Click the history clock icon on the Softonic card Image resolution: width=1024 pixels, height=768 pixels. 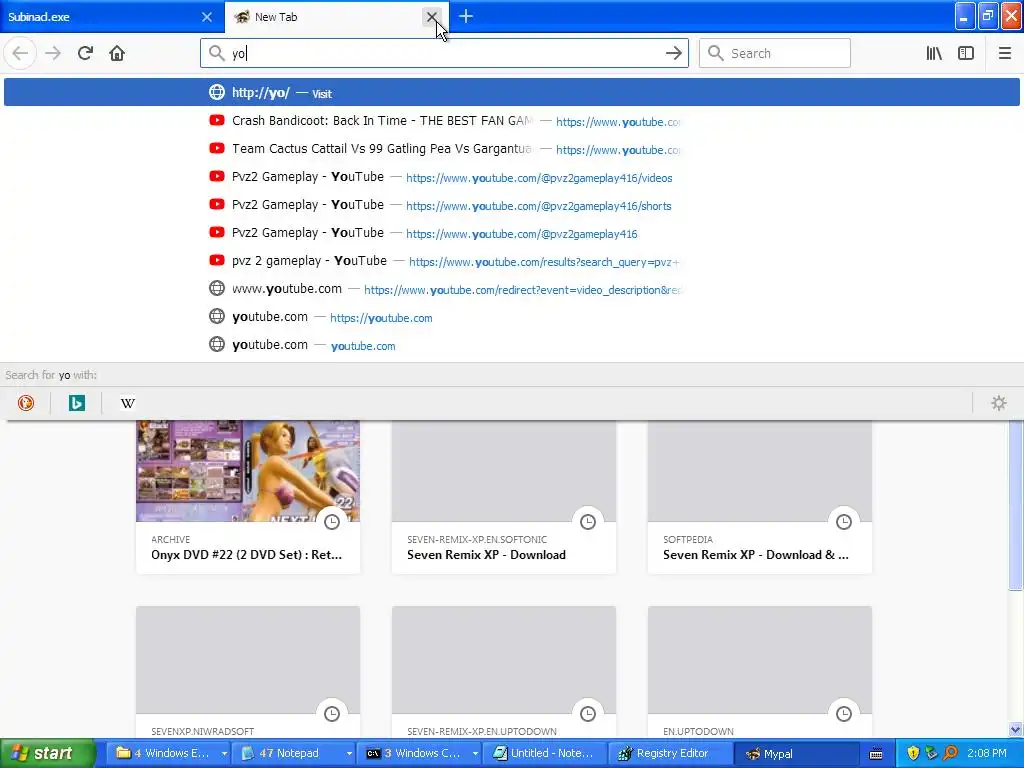click(588, 522)
